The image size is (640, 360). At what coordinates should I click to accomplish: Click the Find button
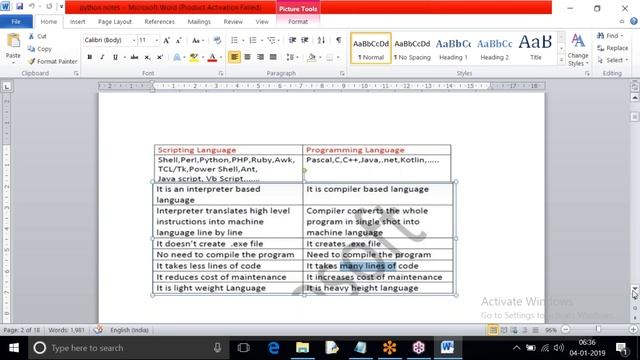click(x=611, y=36)
